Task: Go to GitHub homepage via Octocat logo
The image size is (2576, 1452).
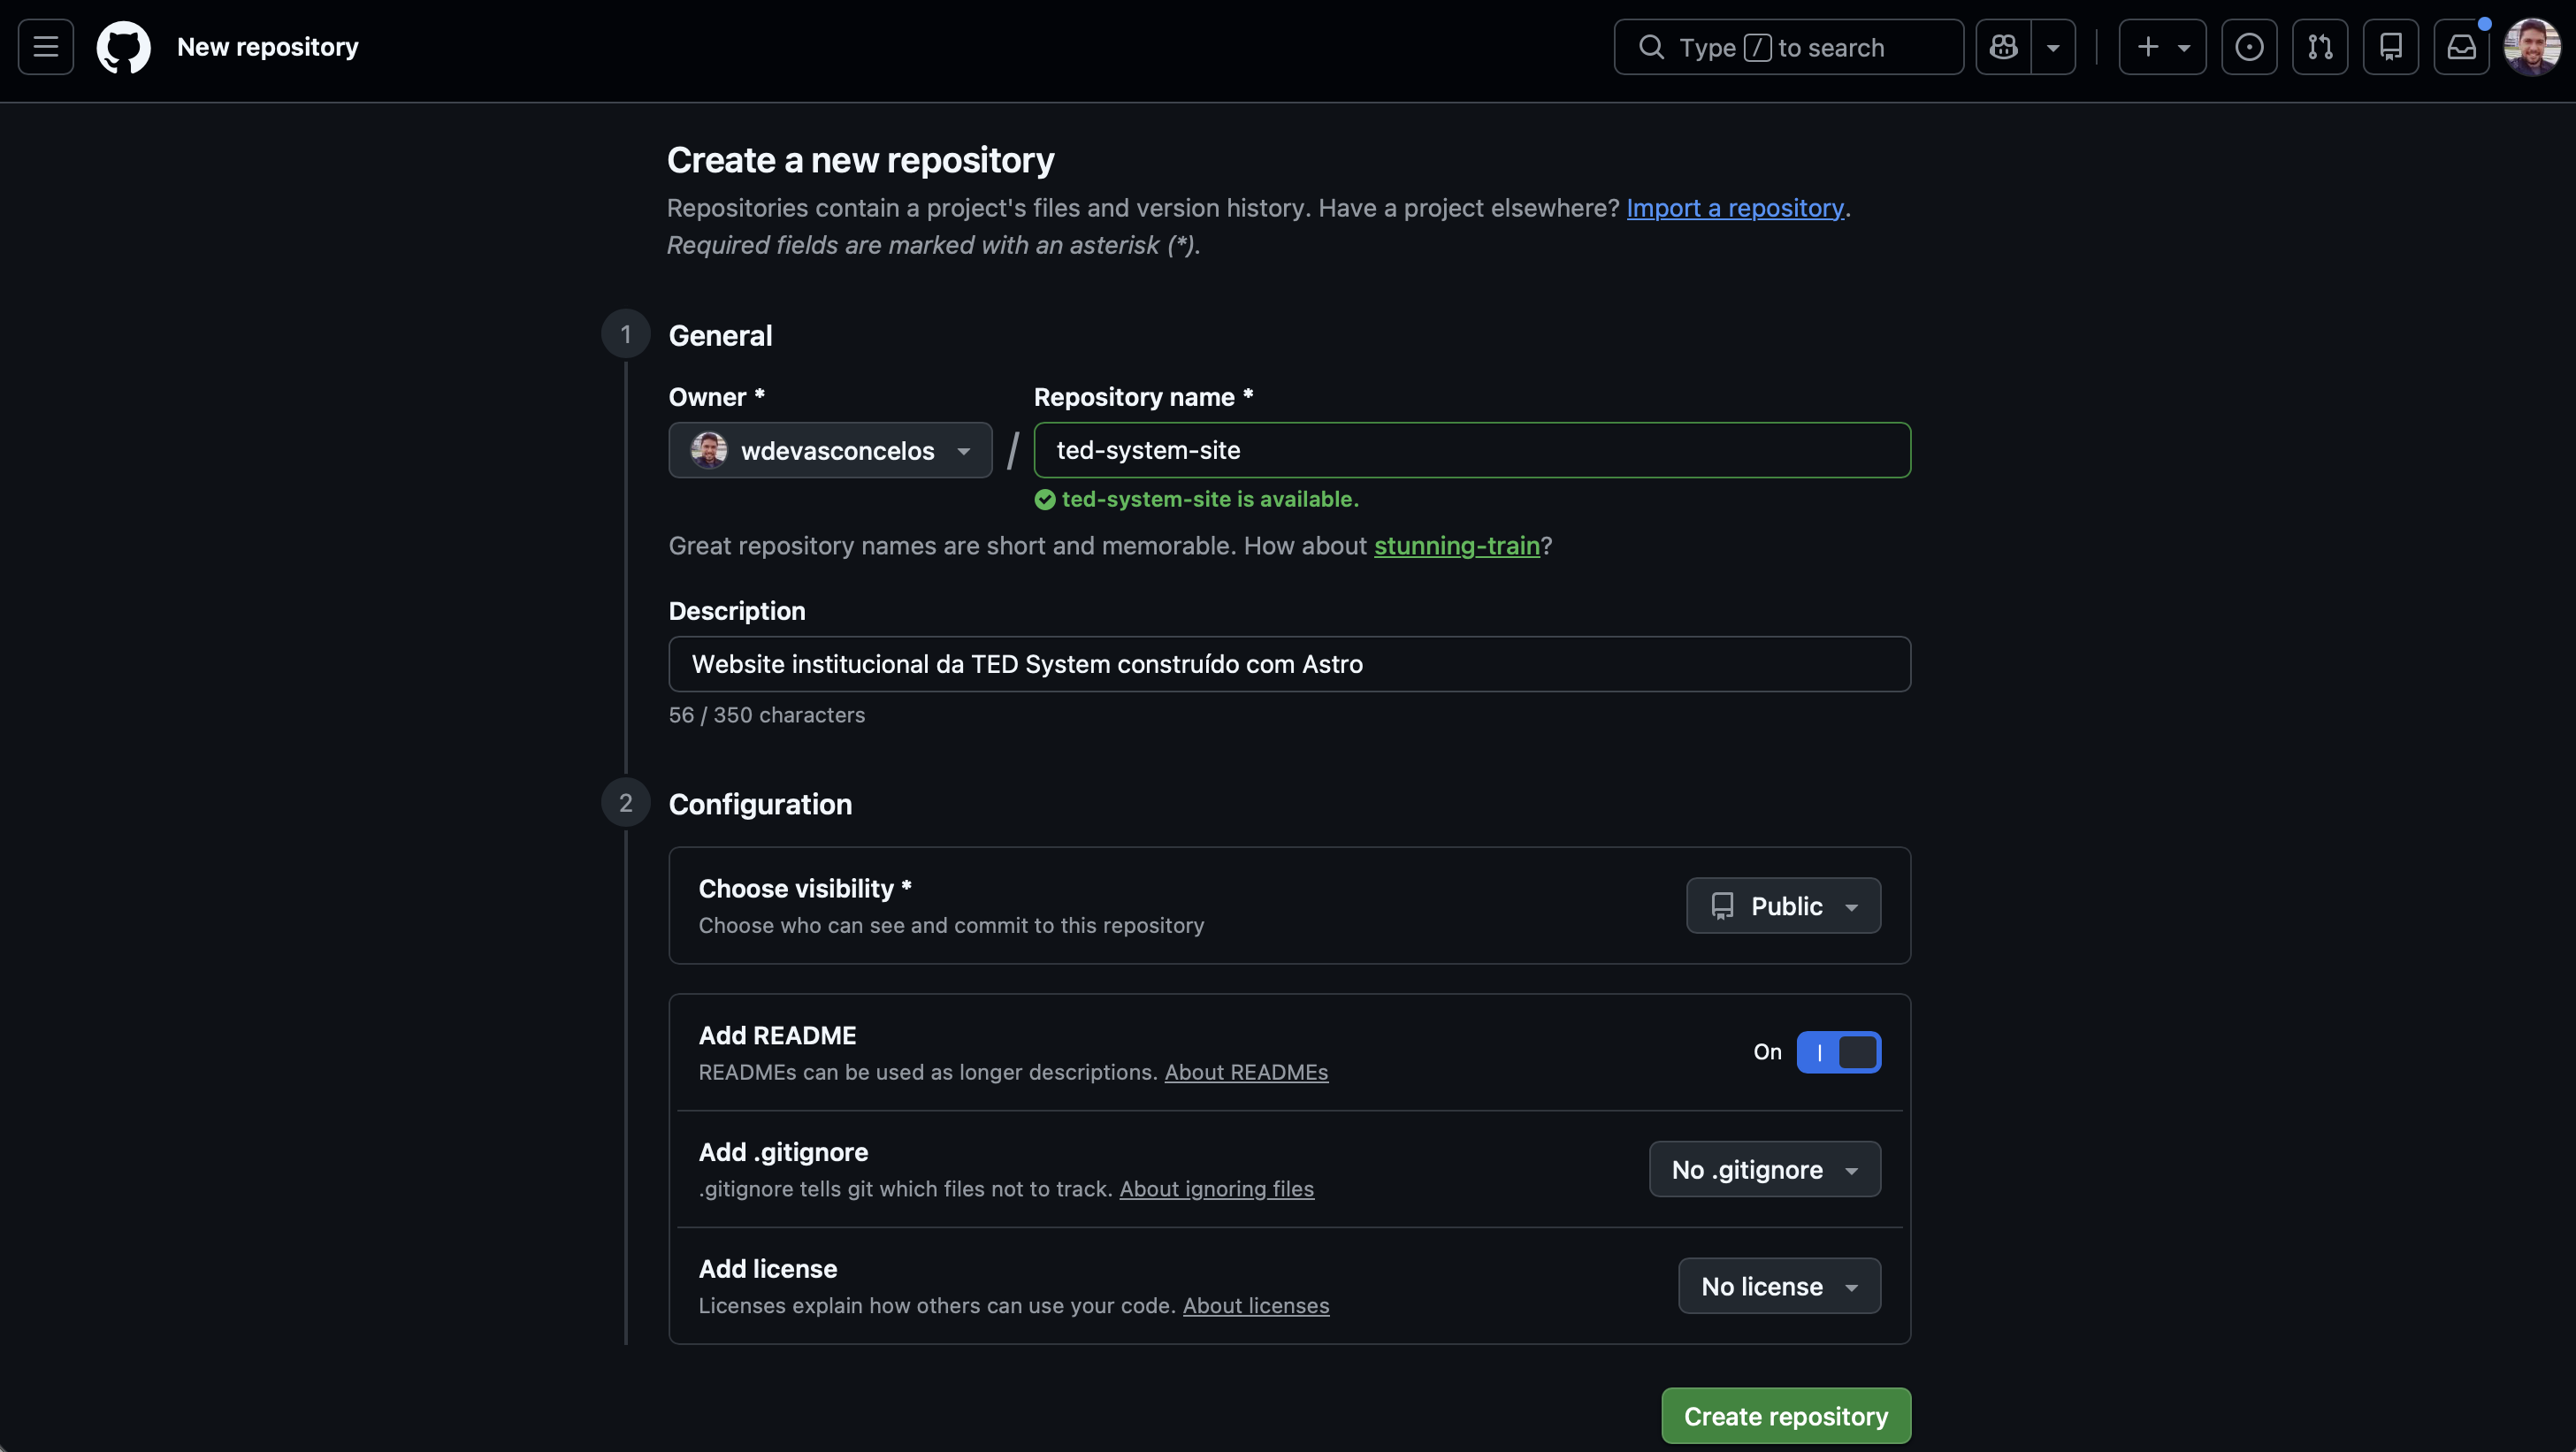Action: click(124, 47)
